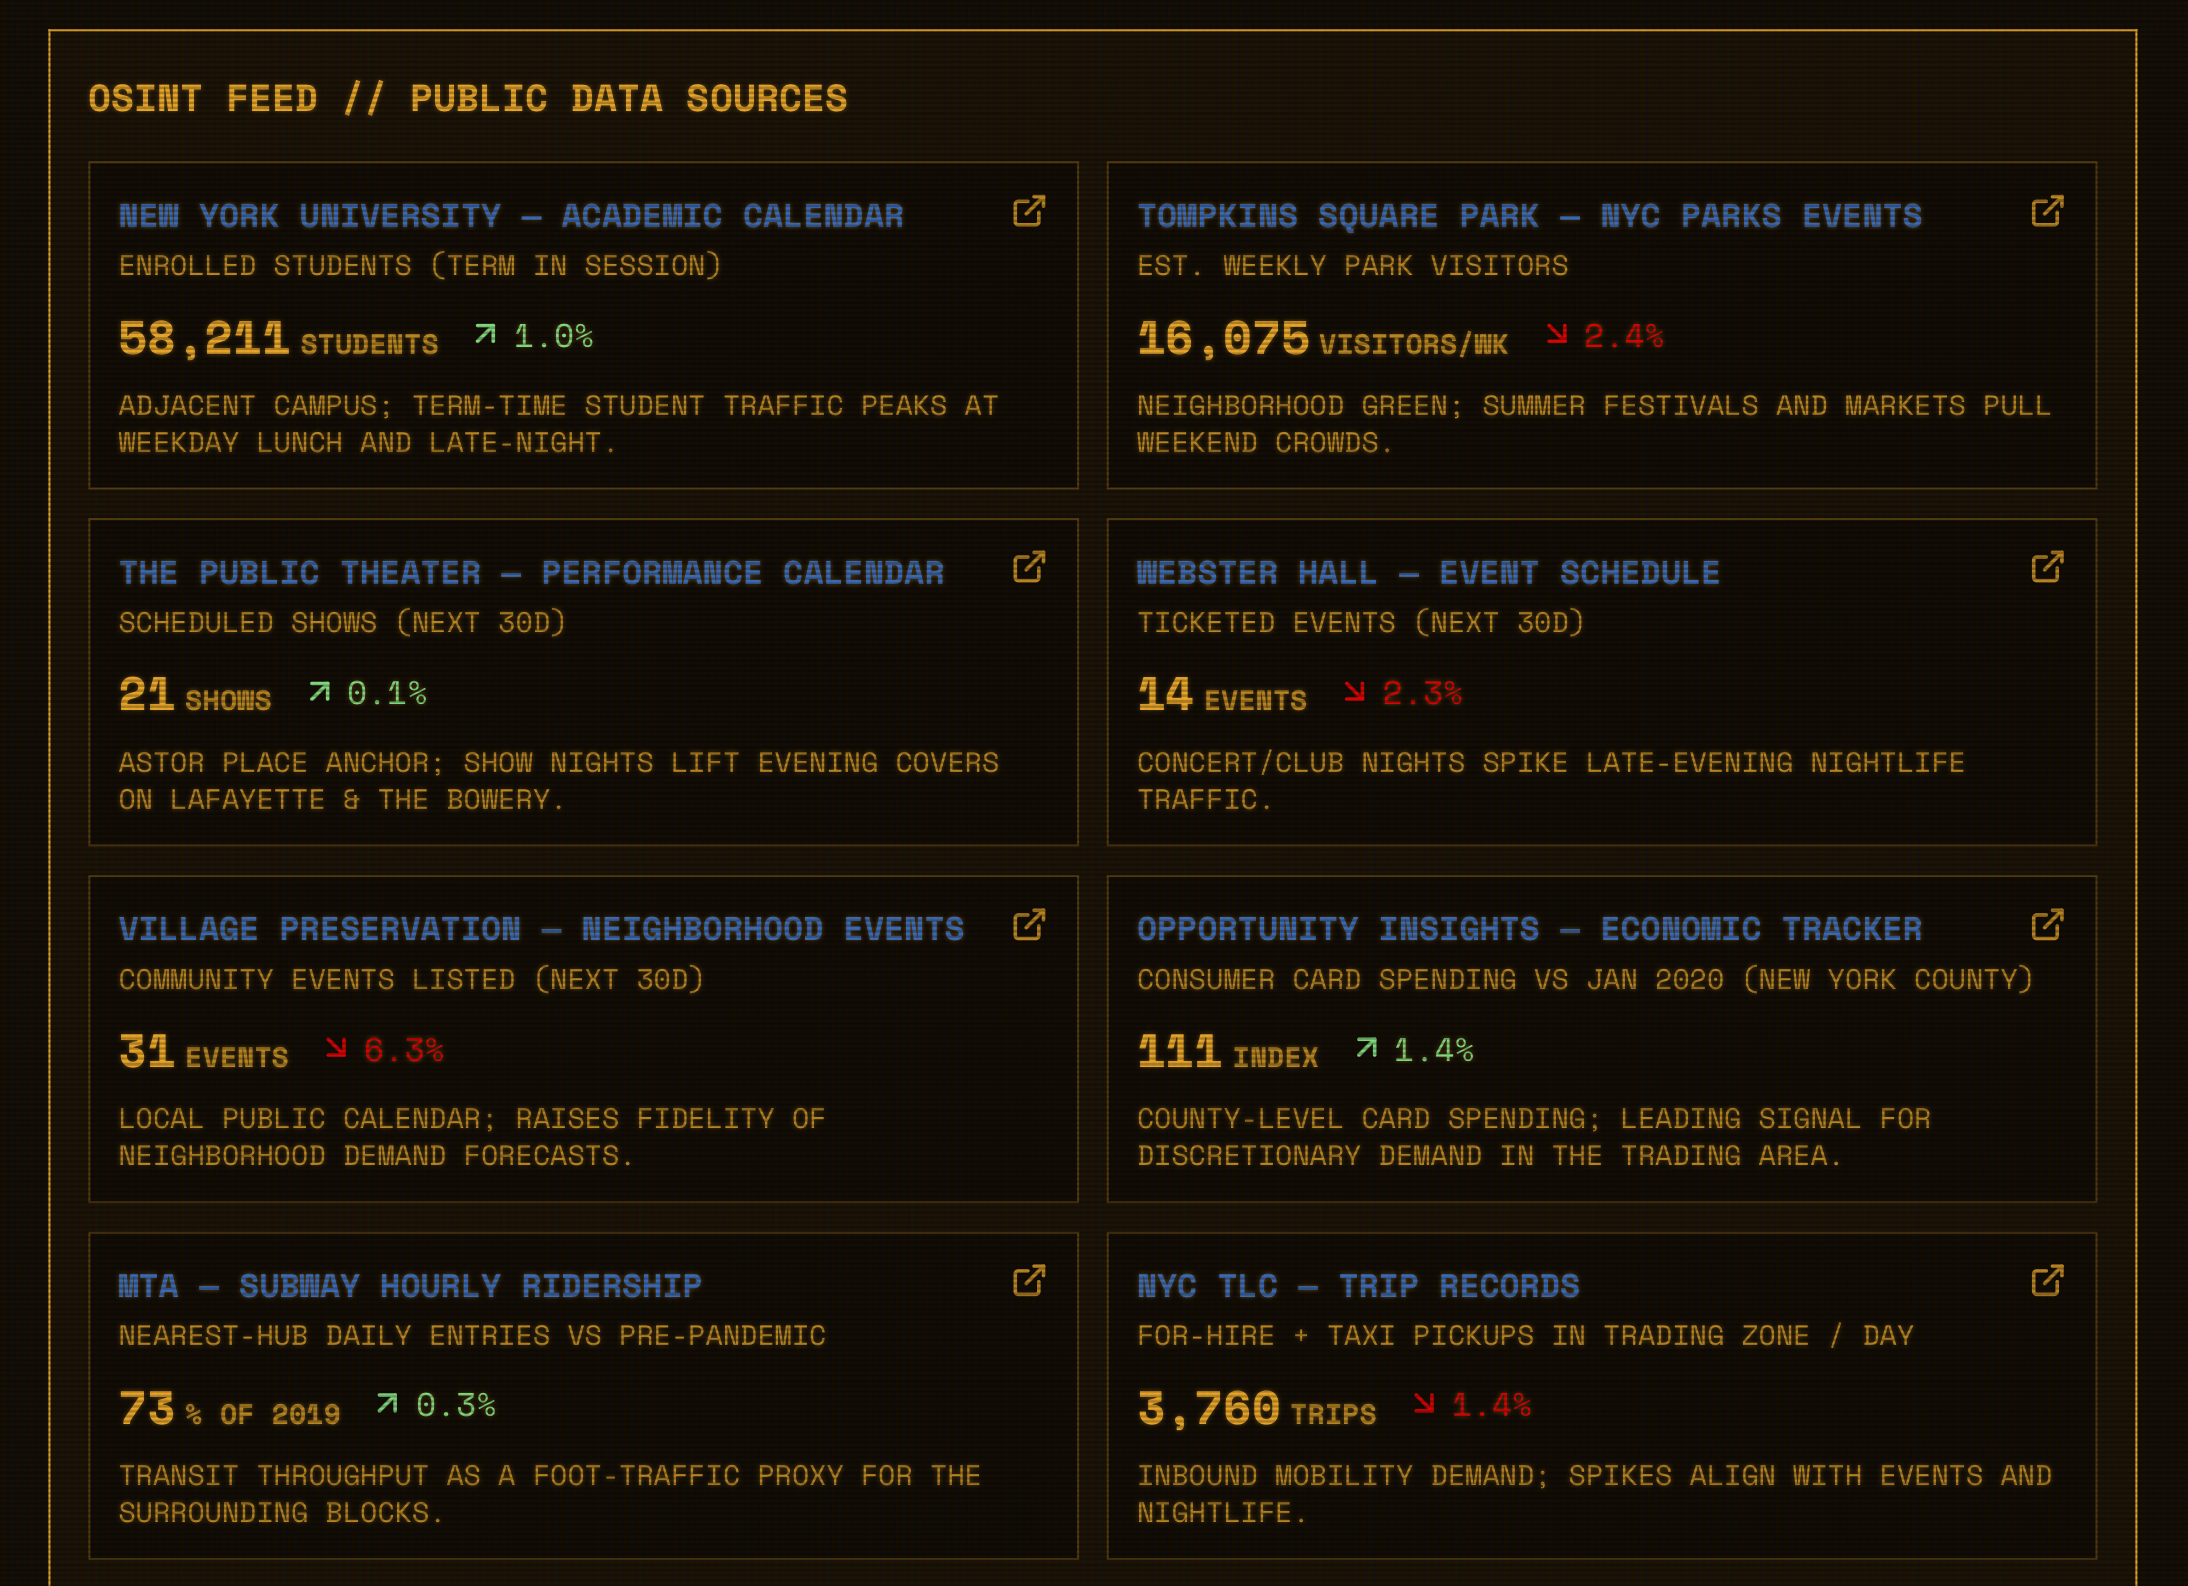Click the red 2.3% downtrend indicator
Screen dimensions: 2188x1586
(1403, 693)
